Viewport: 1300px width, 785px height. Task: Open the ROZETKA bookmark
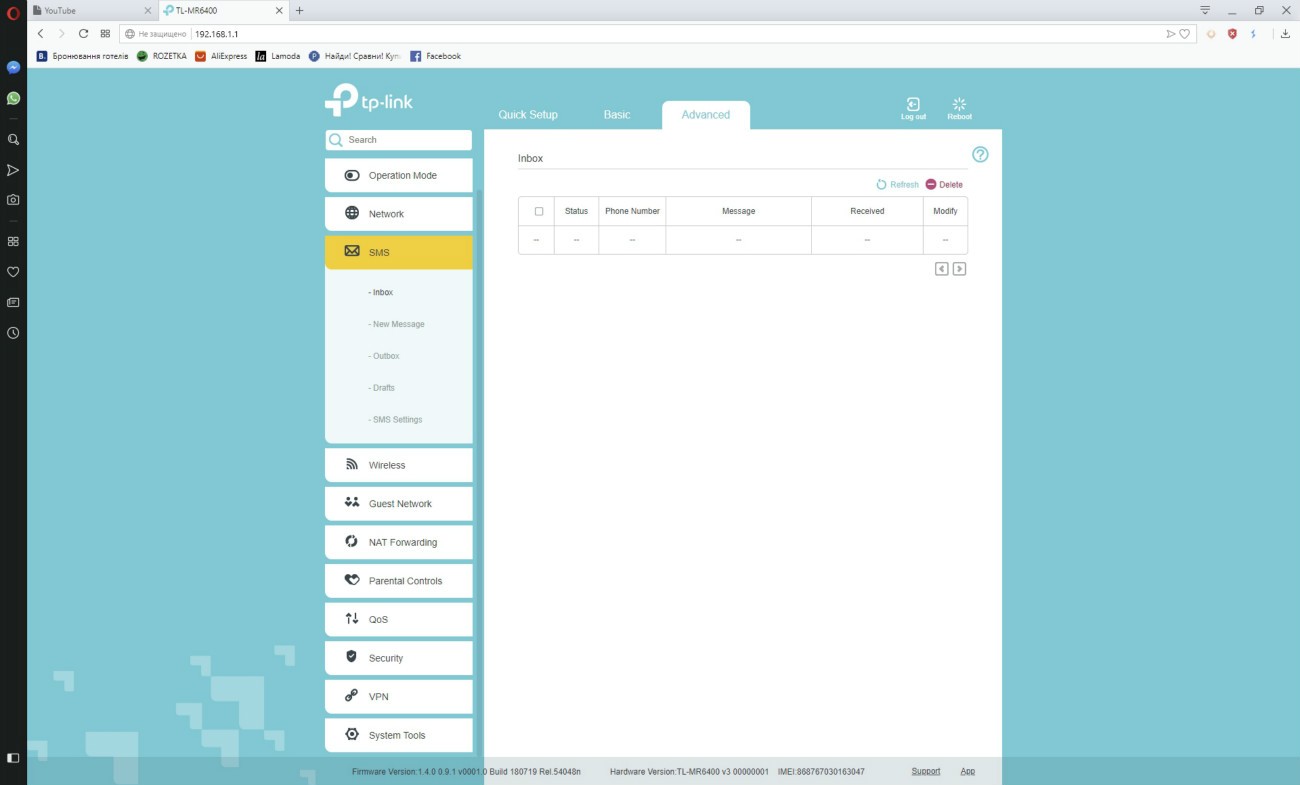click(162, 56)
